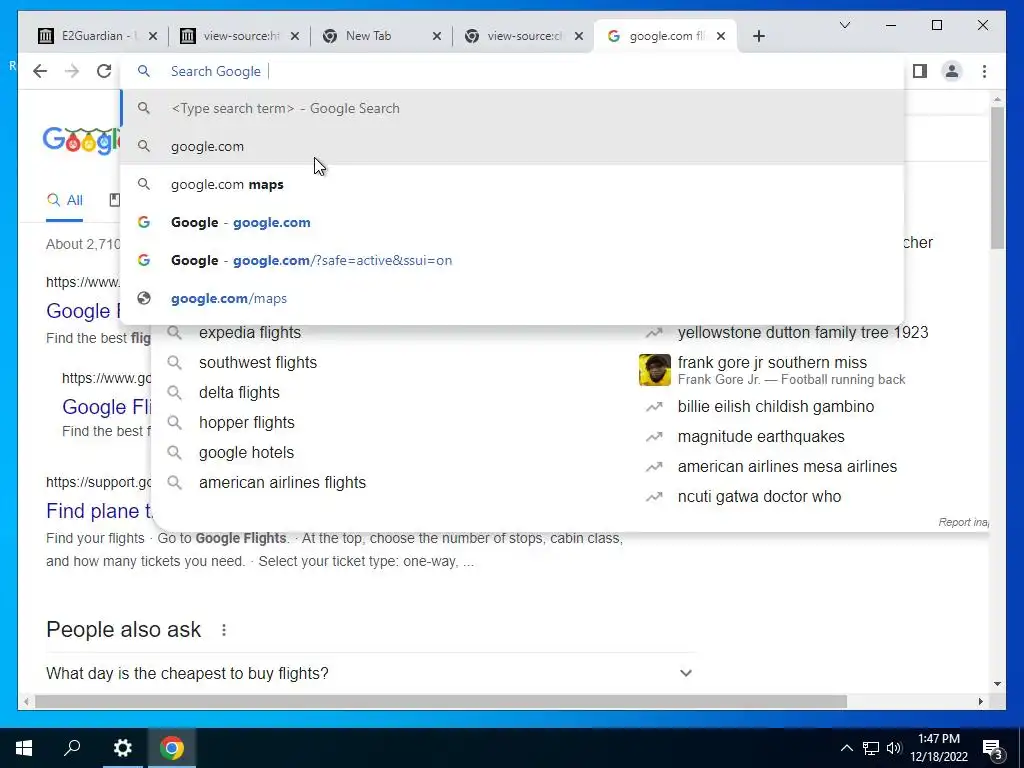Close the first view-source tab
The width and height of the screenshot is (1024, 768).
[295, 36]
